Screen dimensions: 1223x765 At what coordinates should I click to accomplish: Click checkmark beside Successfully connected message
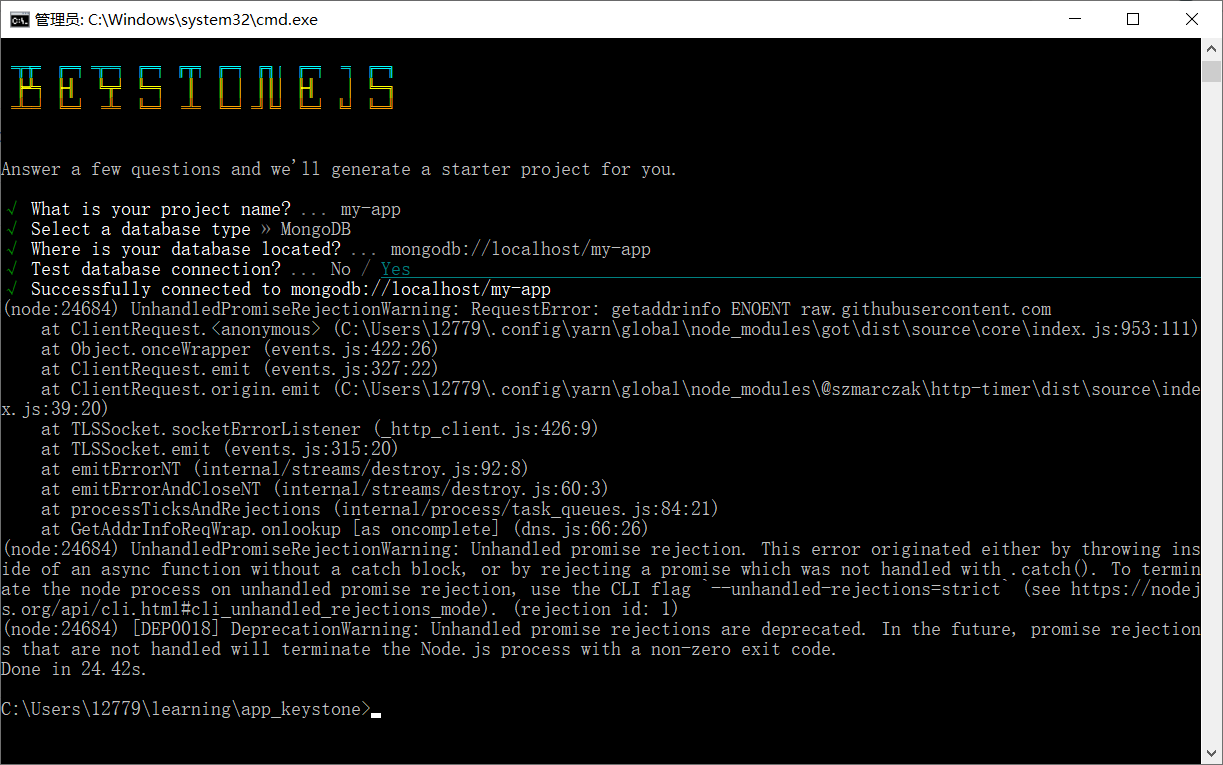pyautogui.click(x=12, y=288)
